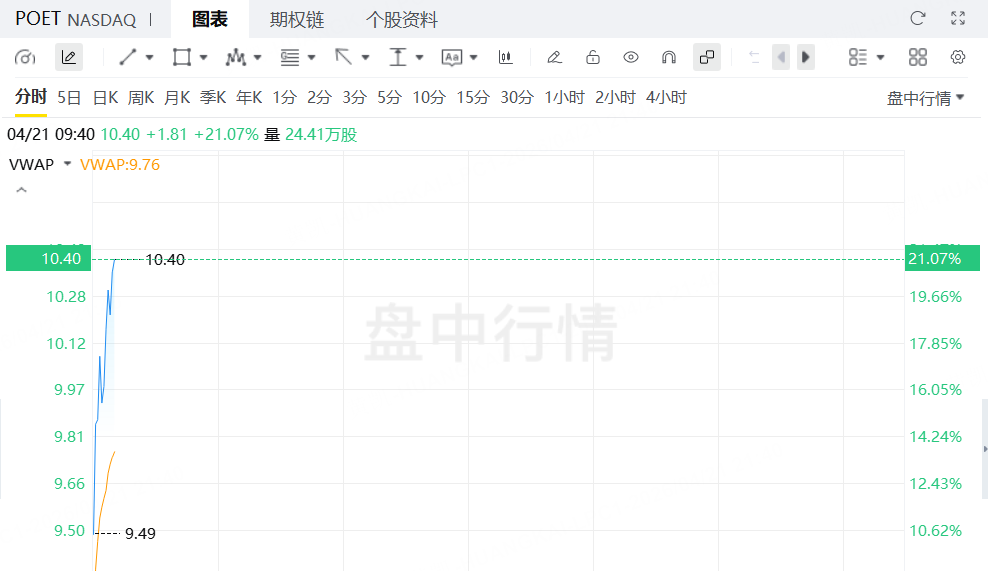Select the 5分 timeframe

point(389,98)
